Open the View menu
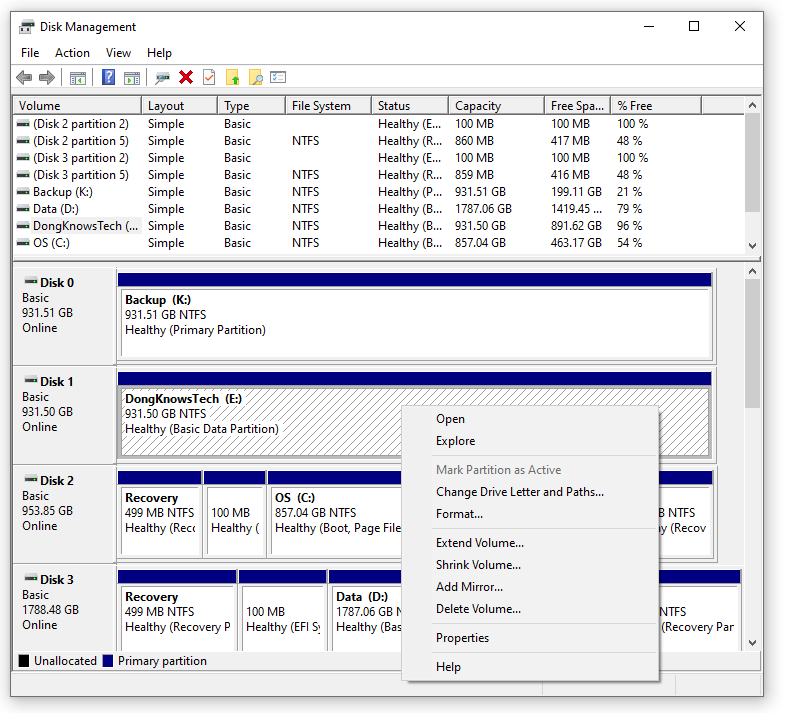The image size is (786, 713). click(x=118, y=53)
